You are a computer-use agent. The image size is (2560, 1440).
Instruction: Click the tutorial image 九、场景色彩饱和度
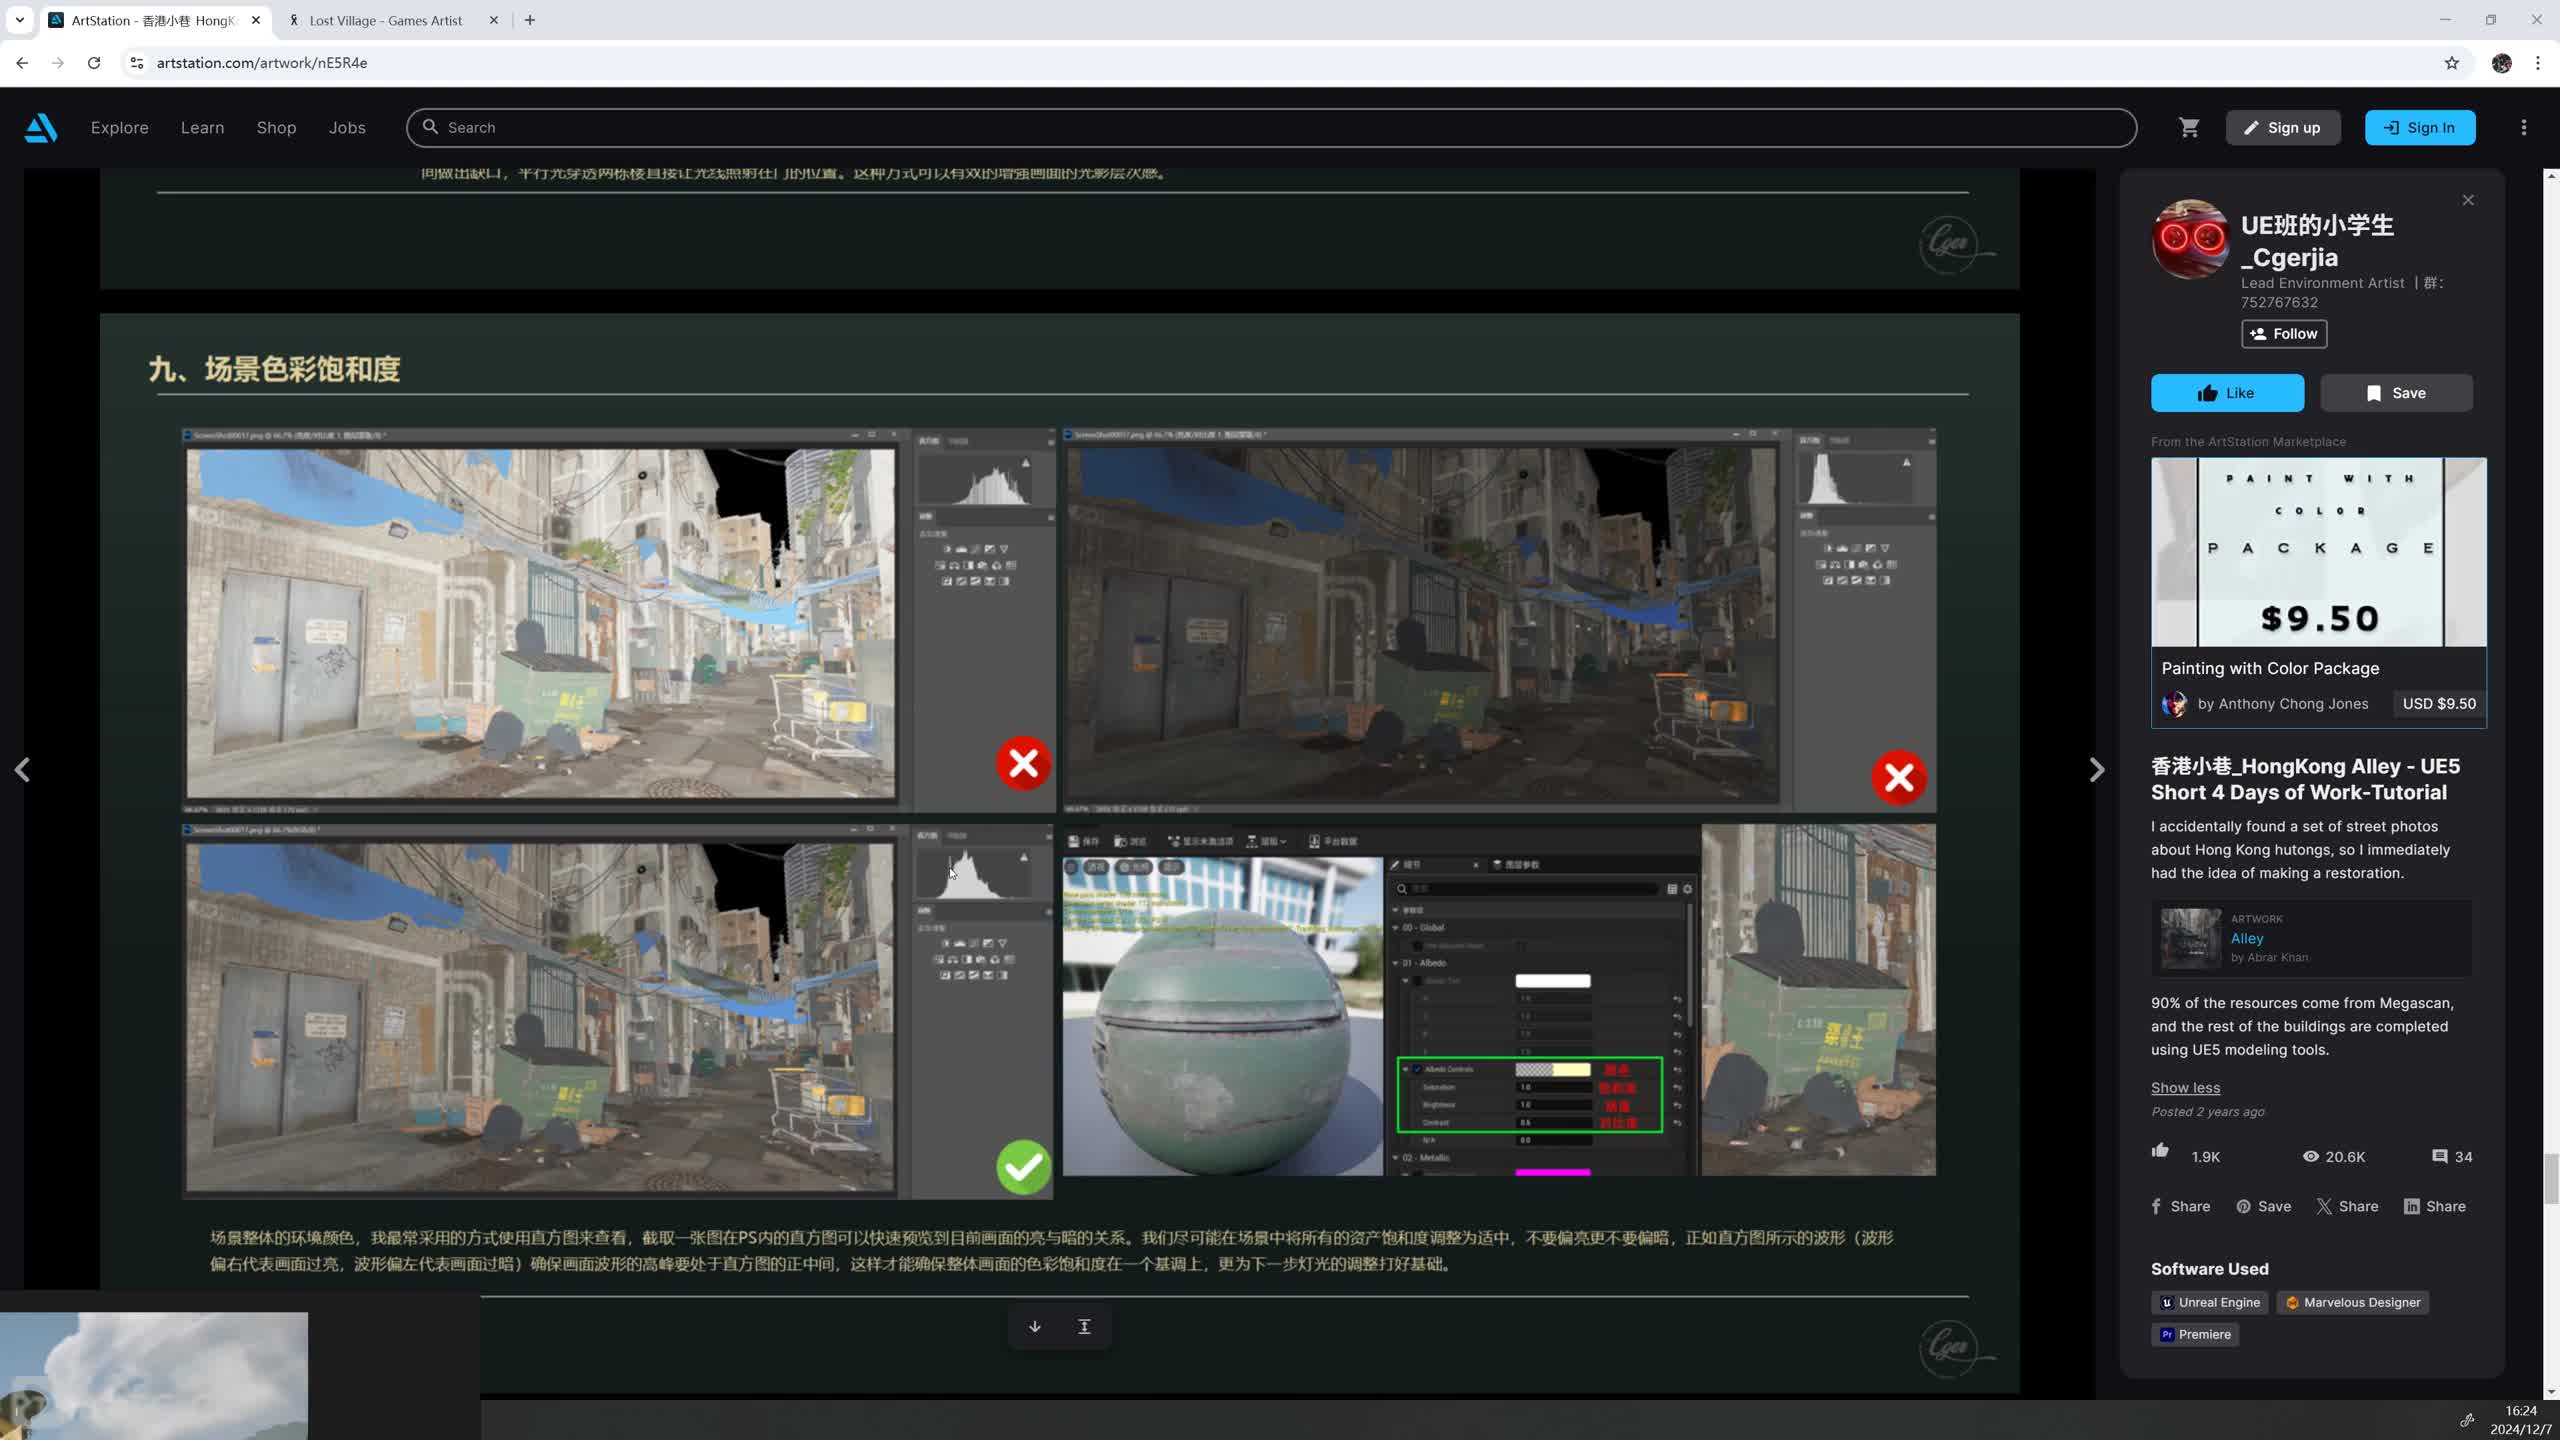[x=1059, y=853]
